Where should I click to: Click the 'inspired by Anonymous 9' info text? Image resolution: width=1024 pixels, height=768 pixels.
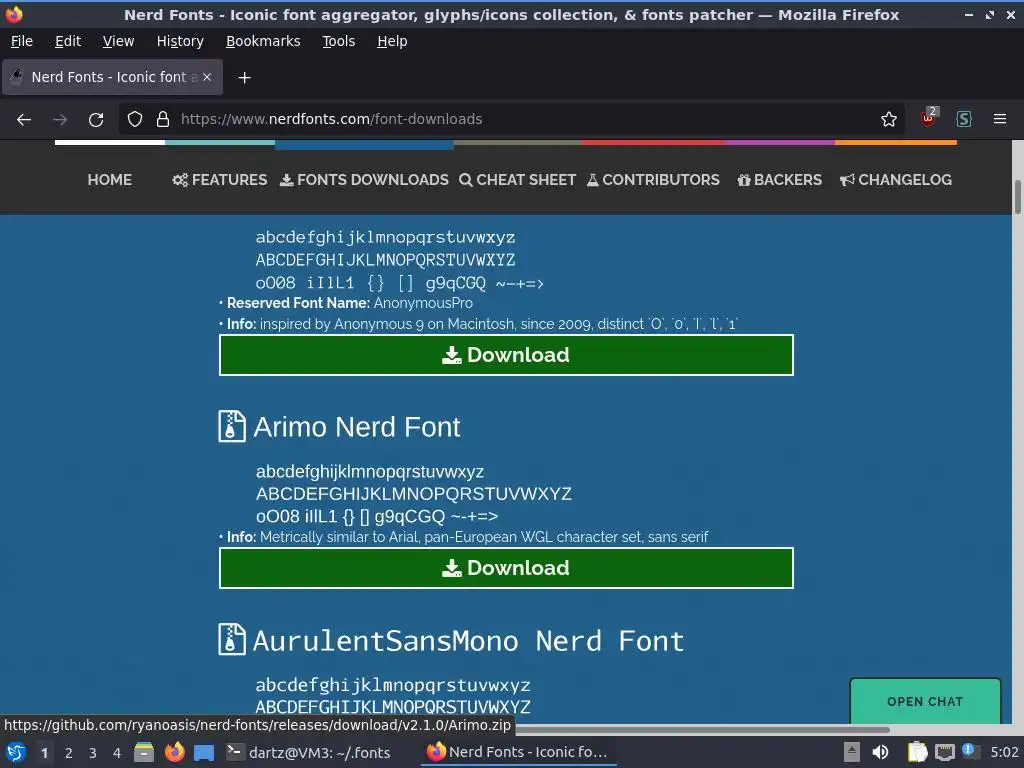coord(498,324)
